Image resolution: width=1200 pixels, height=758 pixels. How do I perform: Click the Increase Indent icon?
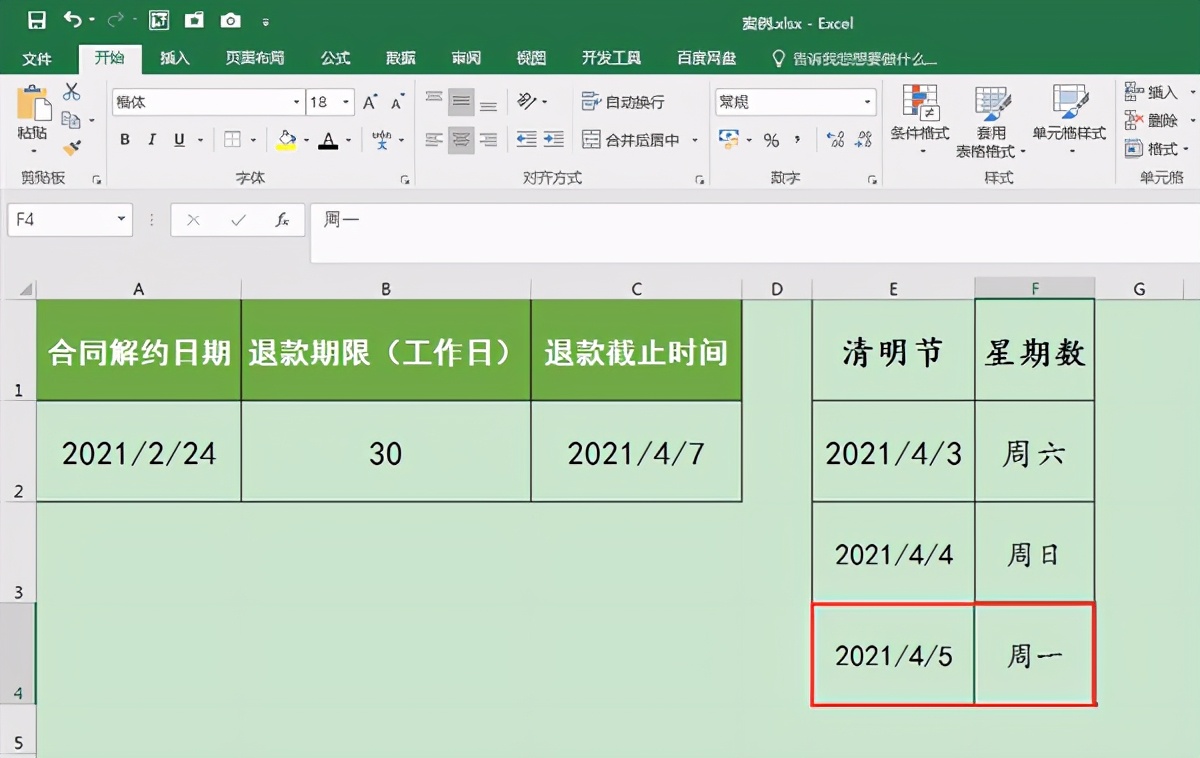pos(553,140)
